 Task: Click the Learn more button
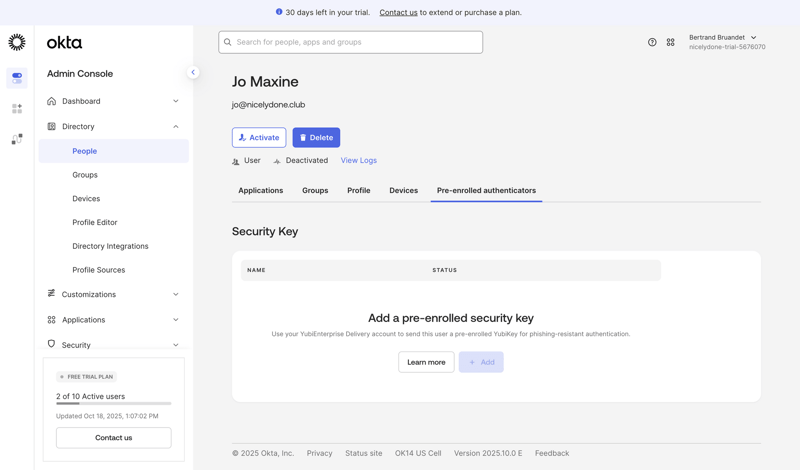coord(426,362)
